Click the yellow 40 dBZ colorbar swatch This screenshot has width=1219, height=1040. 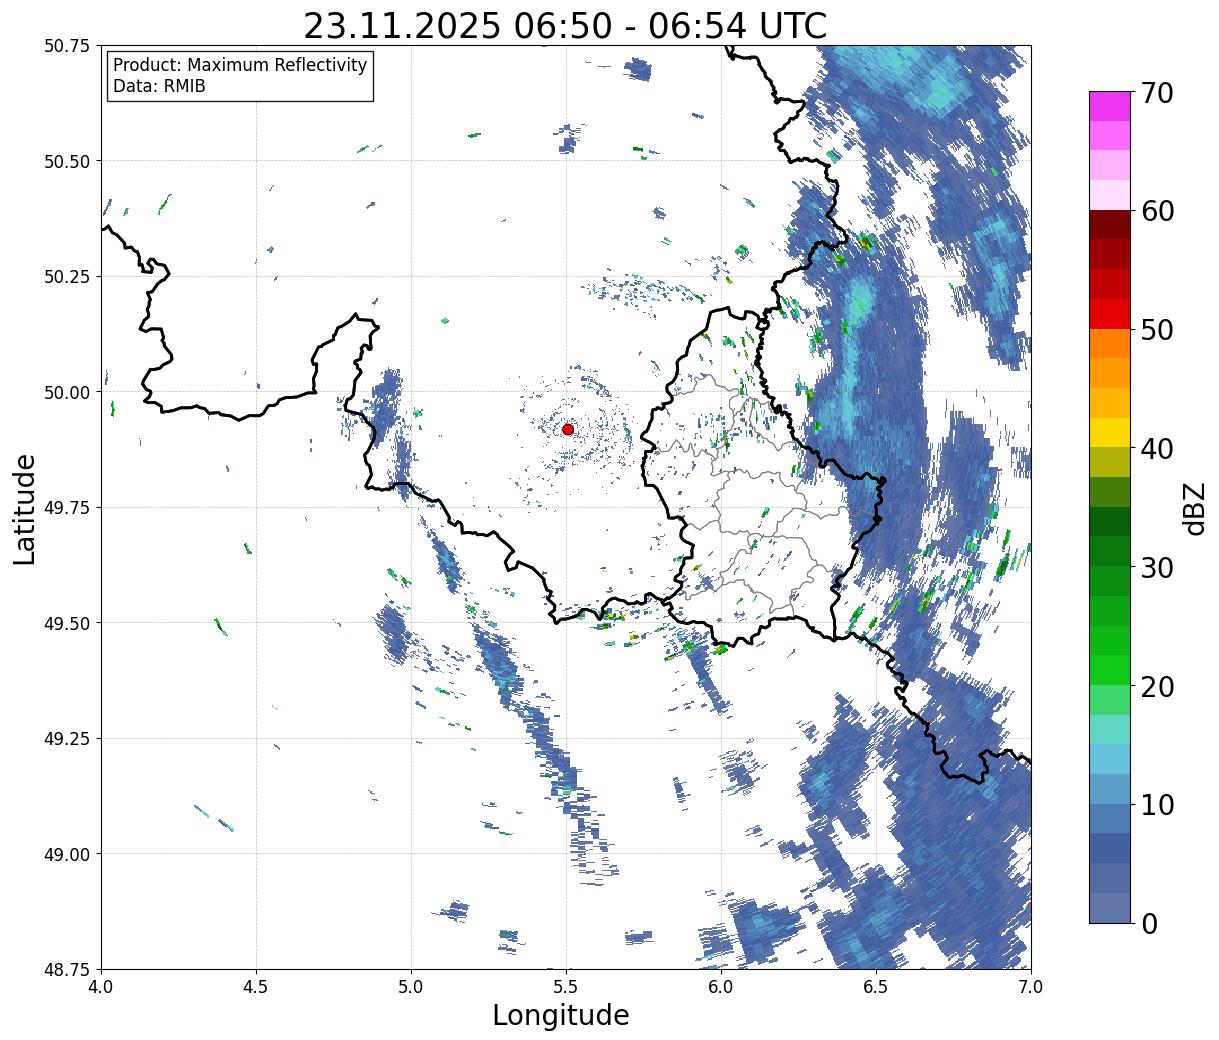pos(1110,433)
